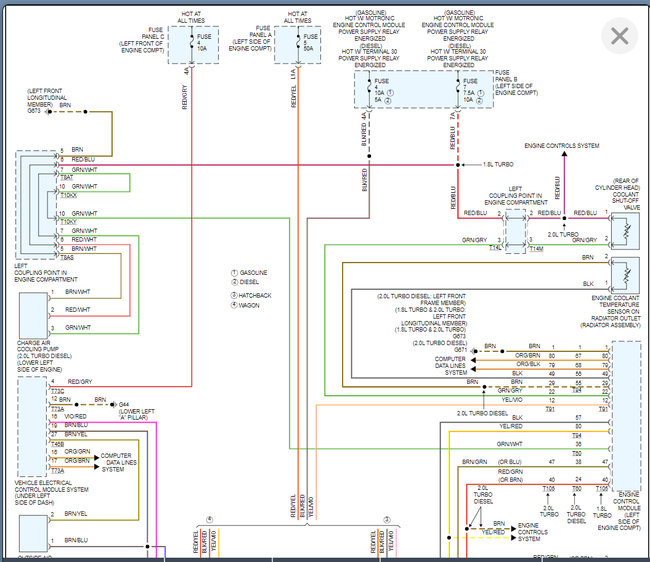This screenshot has width=650, height=562.
Task: Click the G44 ground label
Action: [124, 404]
